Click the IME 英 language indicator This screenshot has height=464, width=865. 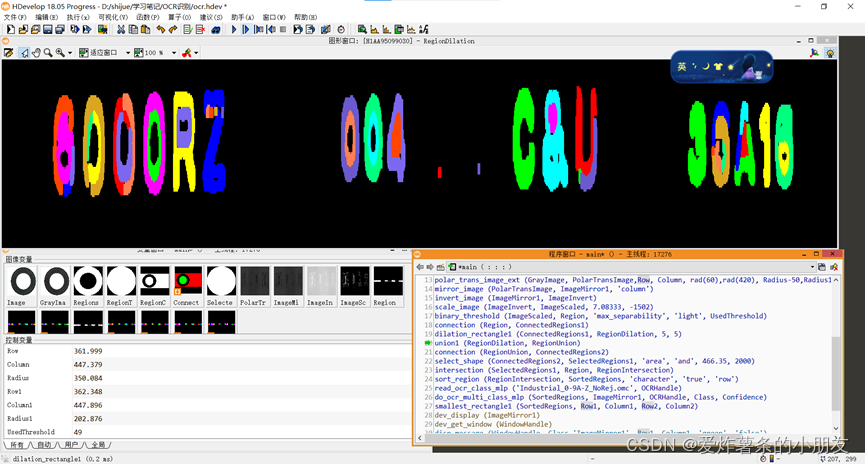coord(682,67)
